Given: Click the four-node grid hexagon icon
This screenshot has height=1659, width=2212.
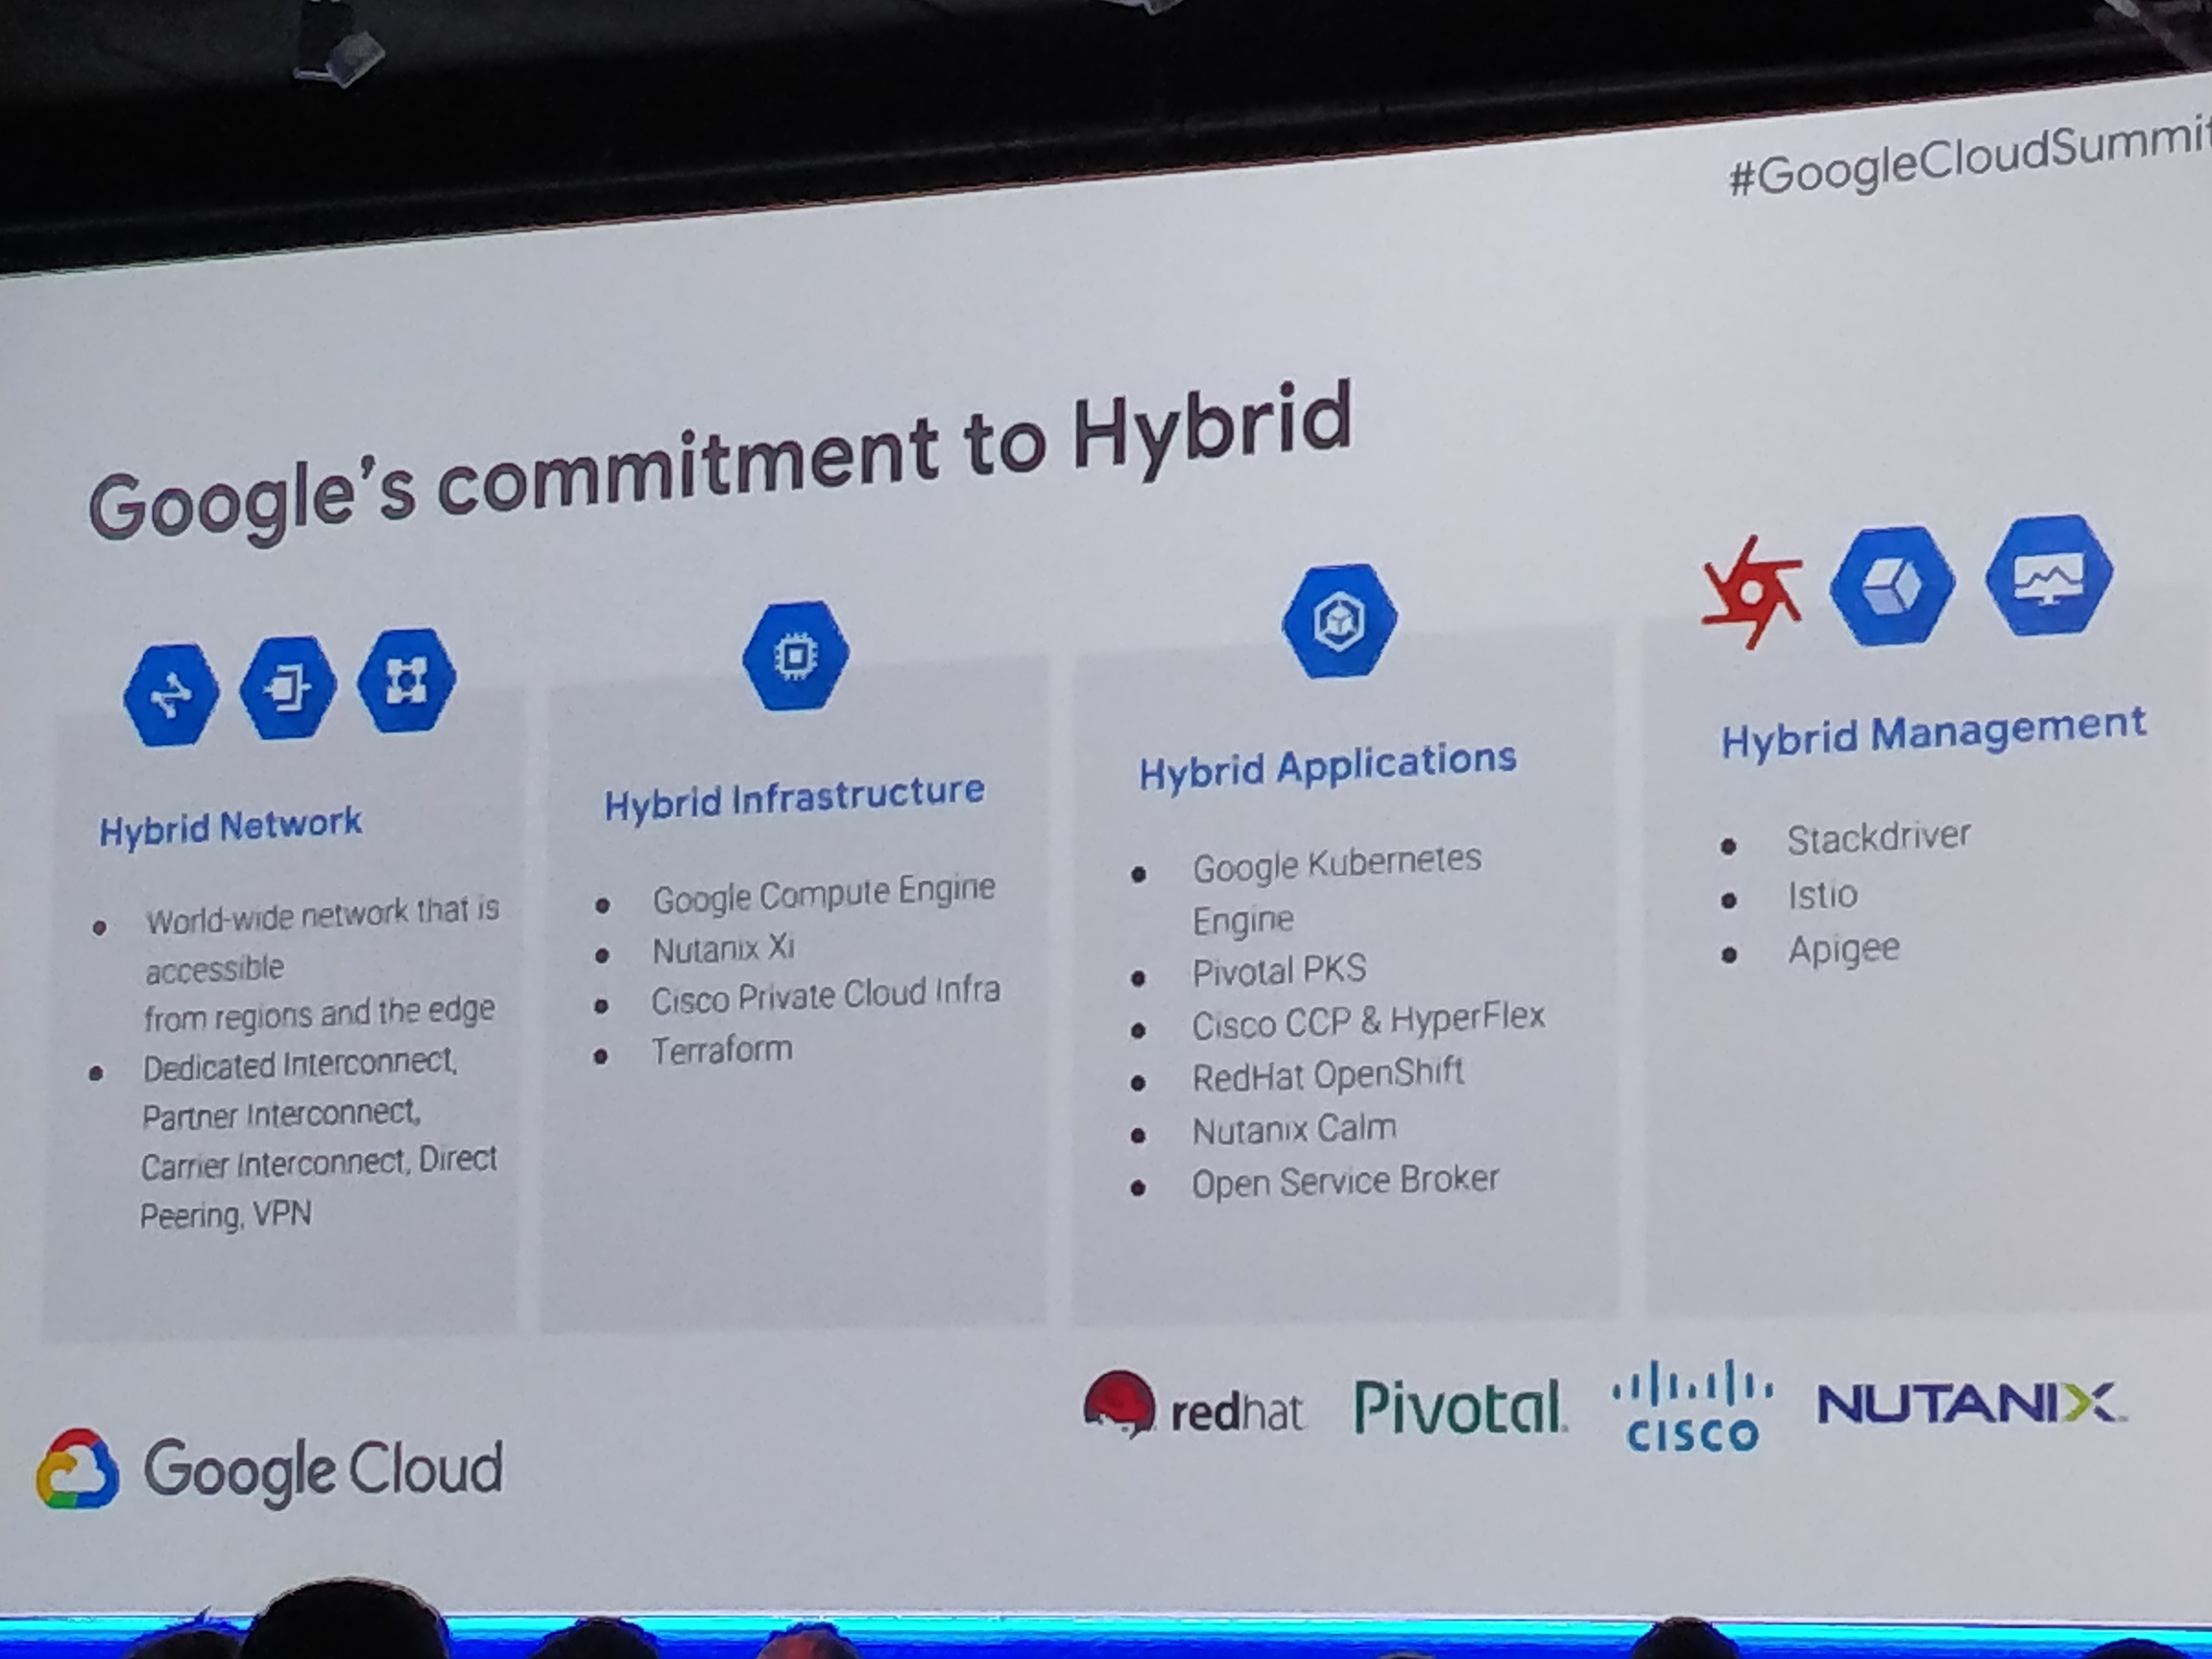Looking at the screenshot, I should coord(406,680).
